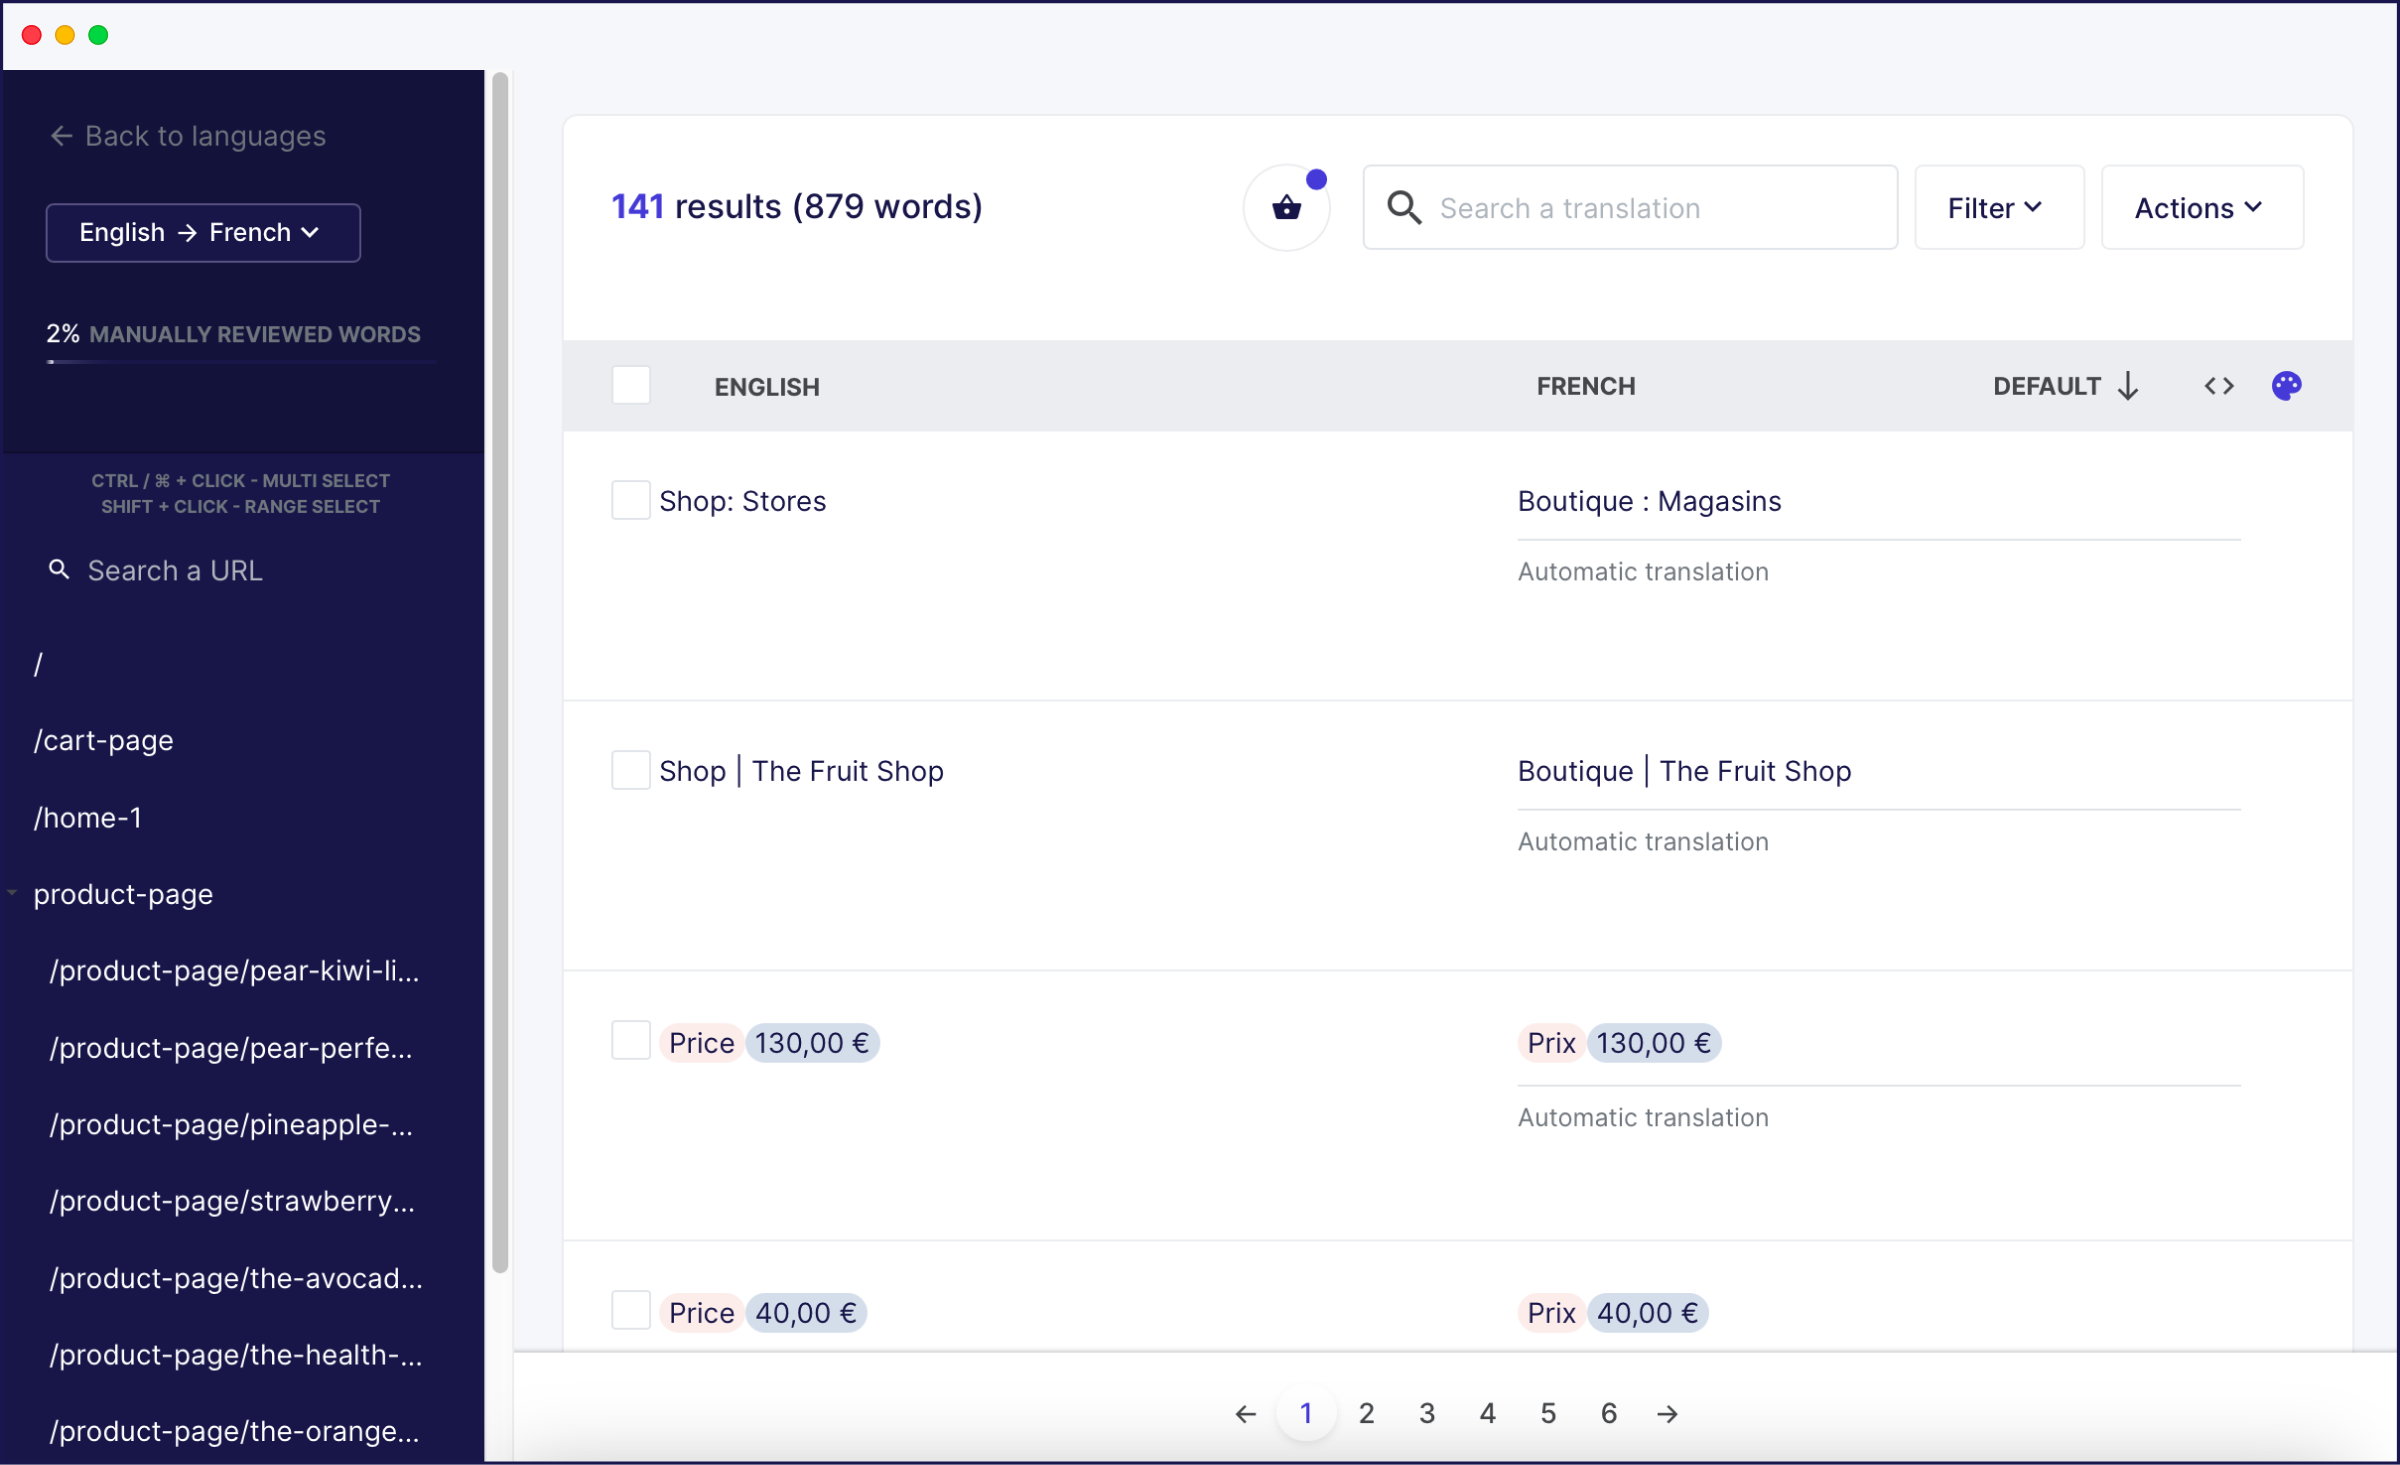Click the DEFAULT sort order icon
Screen dimensions: 2400x1465
[x=2131, y=386]
